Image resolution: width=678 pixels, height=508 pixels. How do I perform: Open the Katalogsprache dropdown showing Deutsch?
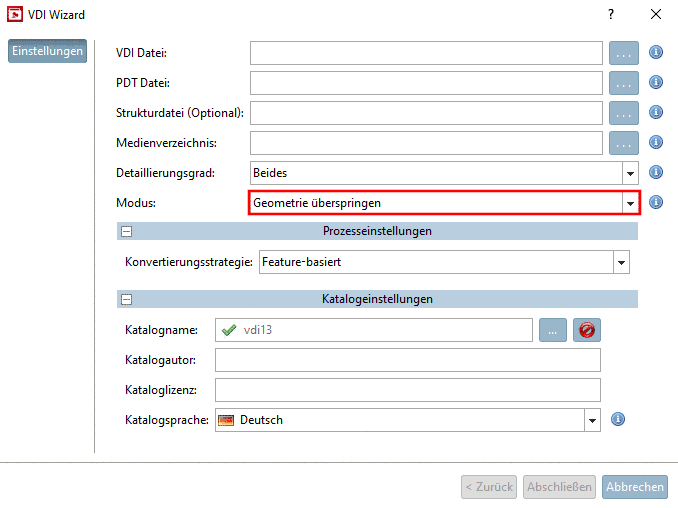click(592, 420)
